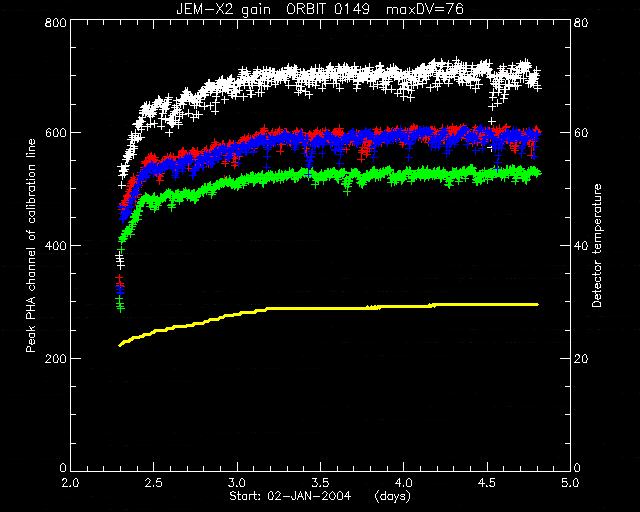Click the 3.5 label on the days axis
The height and width of the screenshot is (512, 640).
(x=320, y=483)
